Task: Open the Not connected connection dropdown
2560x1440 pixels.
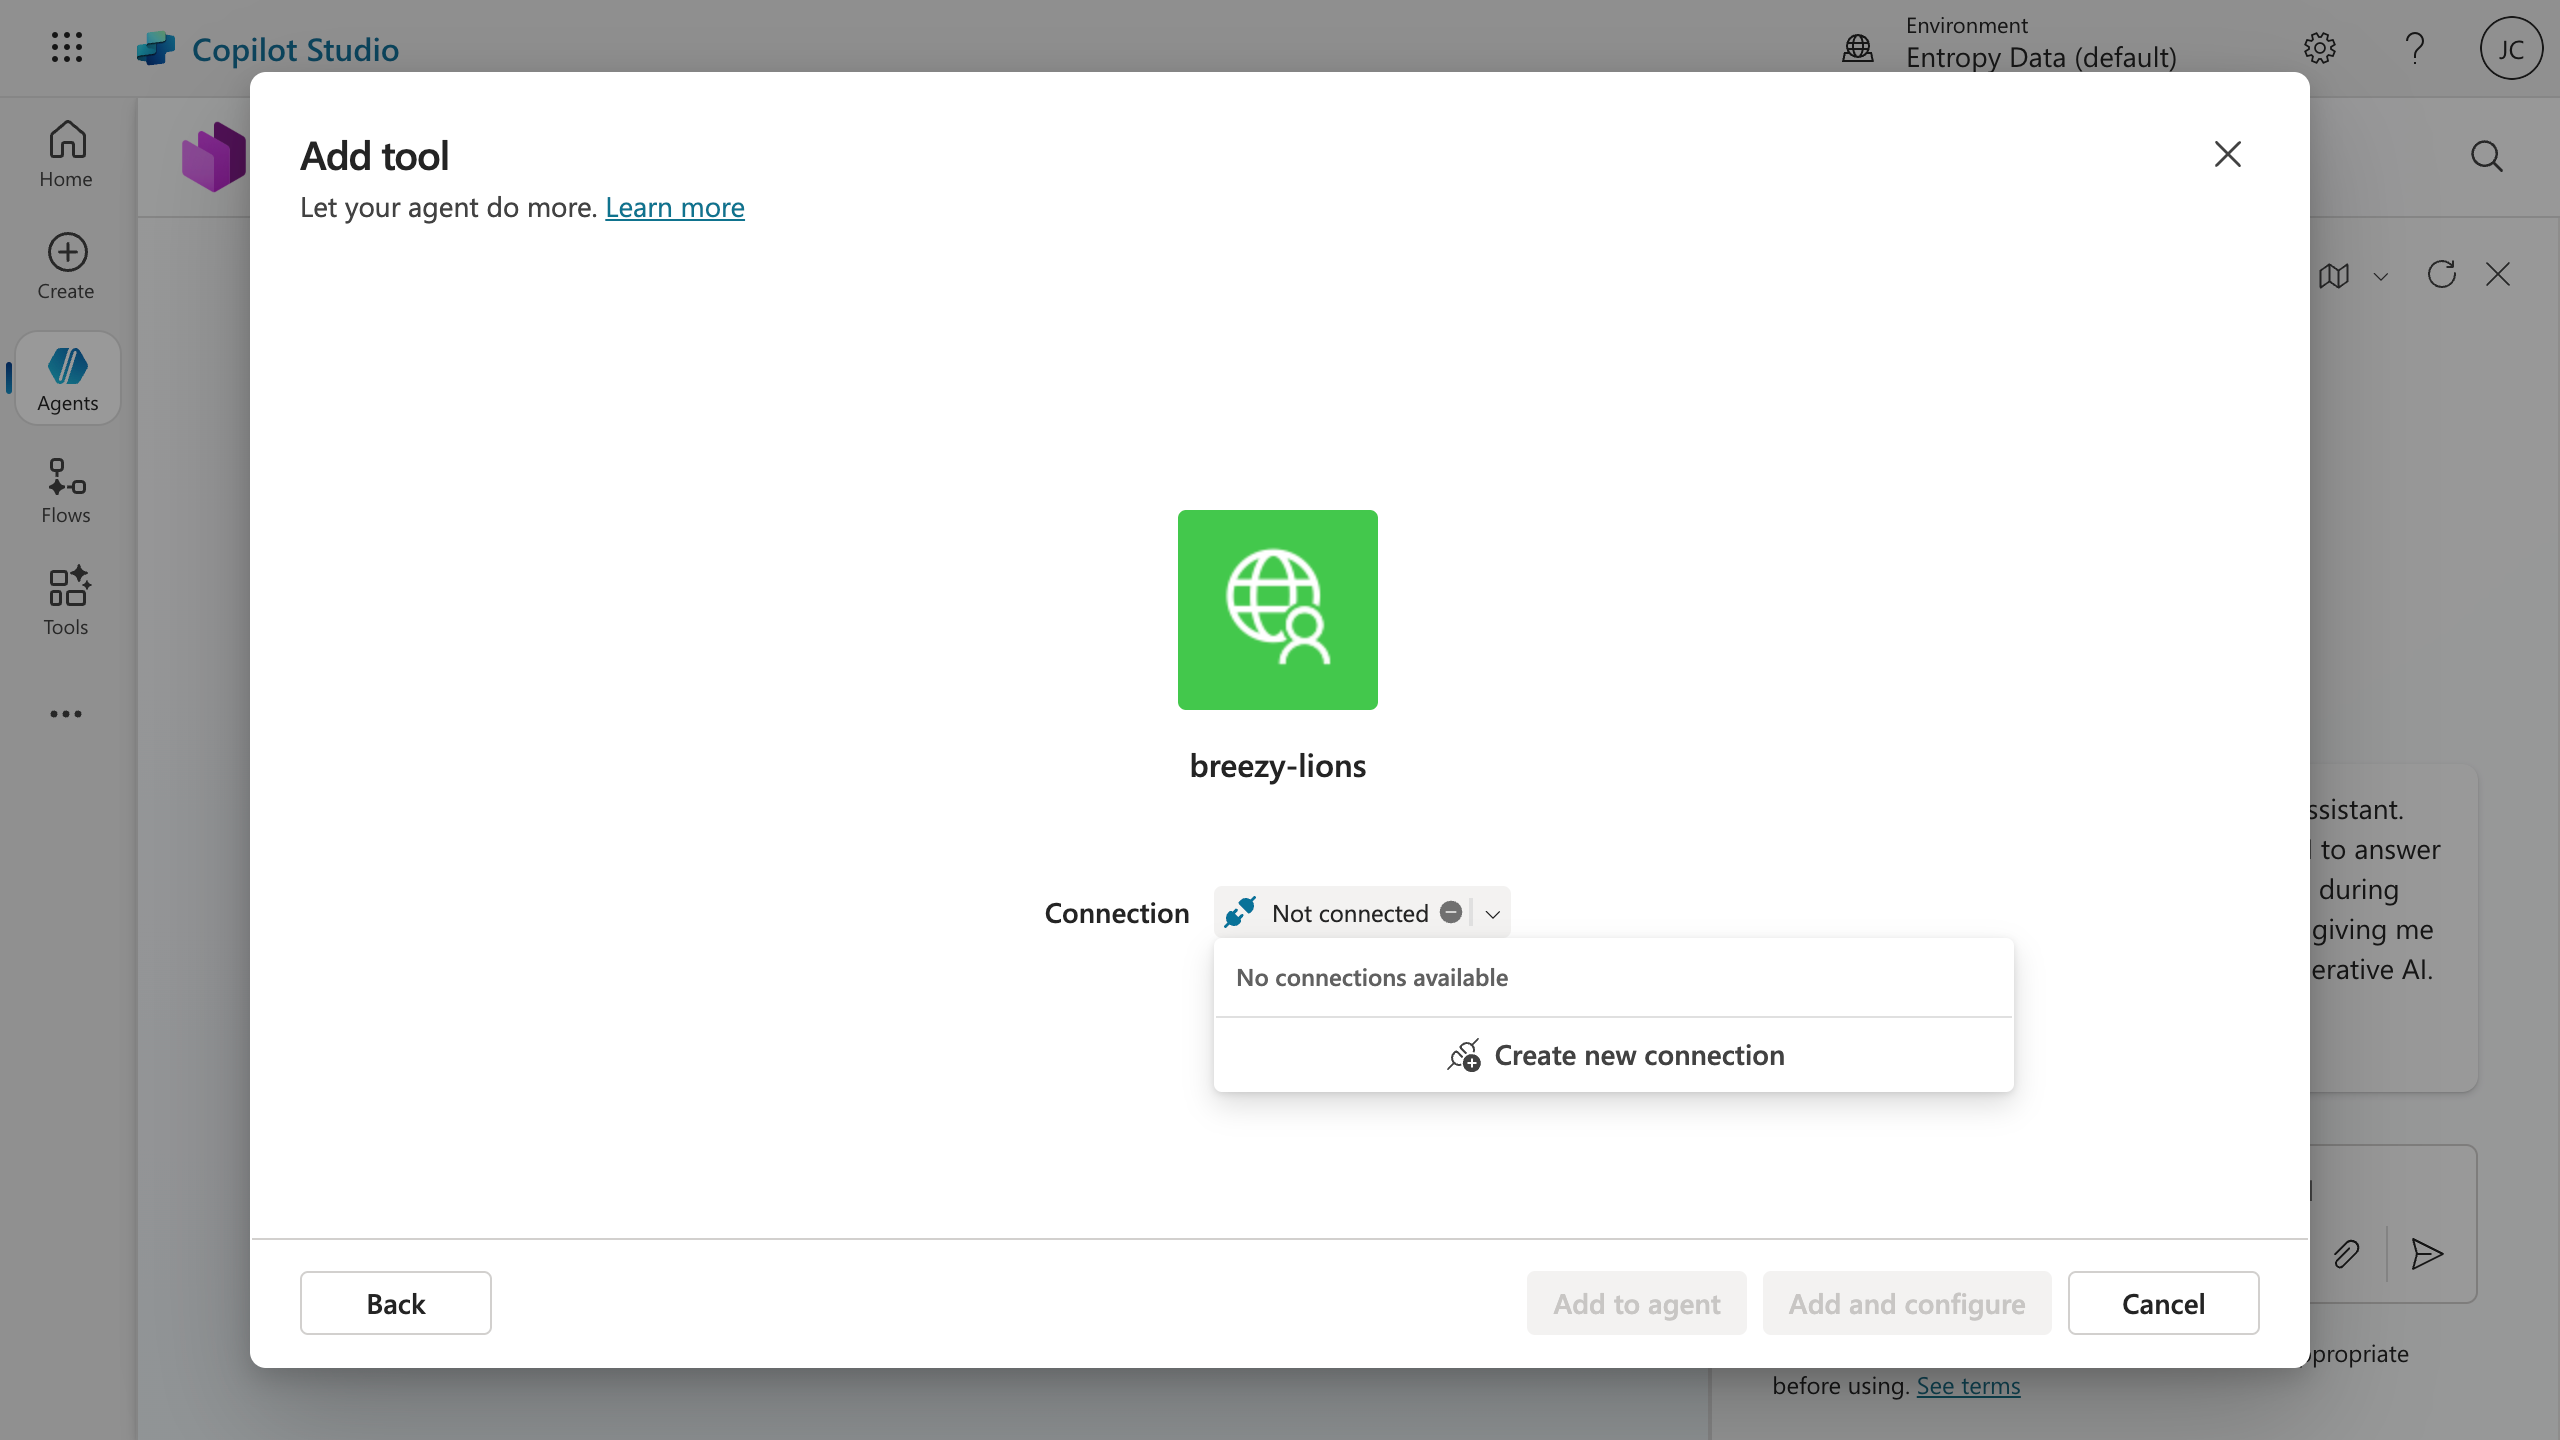Action: click(1361, 912)
